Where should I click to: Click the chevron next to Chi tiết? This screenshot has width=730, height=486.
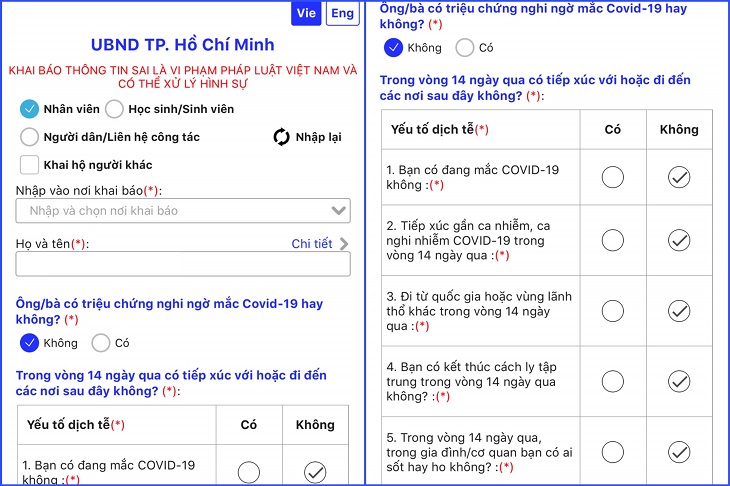[x=344, y=243]
